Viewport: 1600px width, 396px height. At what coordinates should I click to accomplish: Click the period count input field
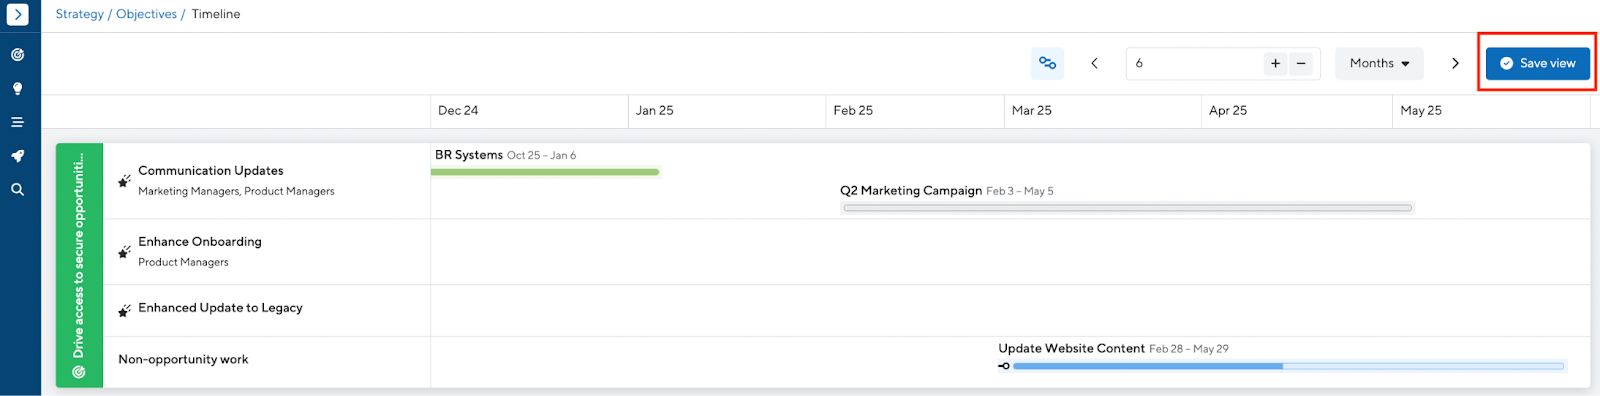coord(1195,63)
